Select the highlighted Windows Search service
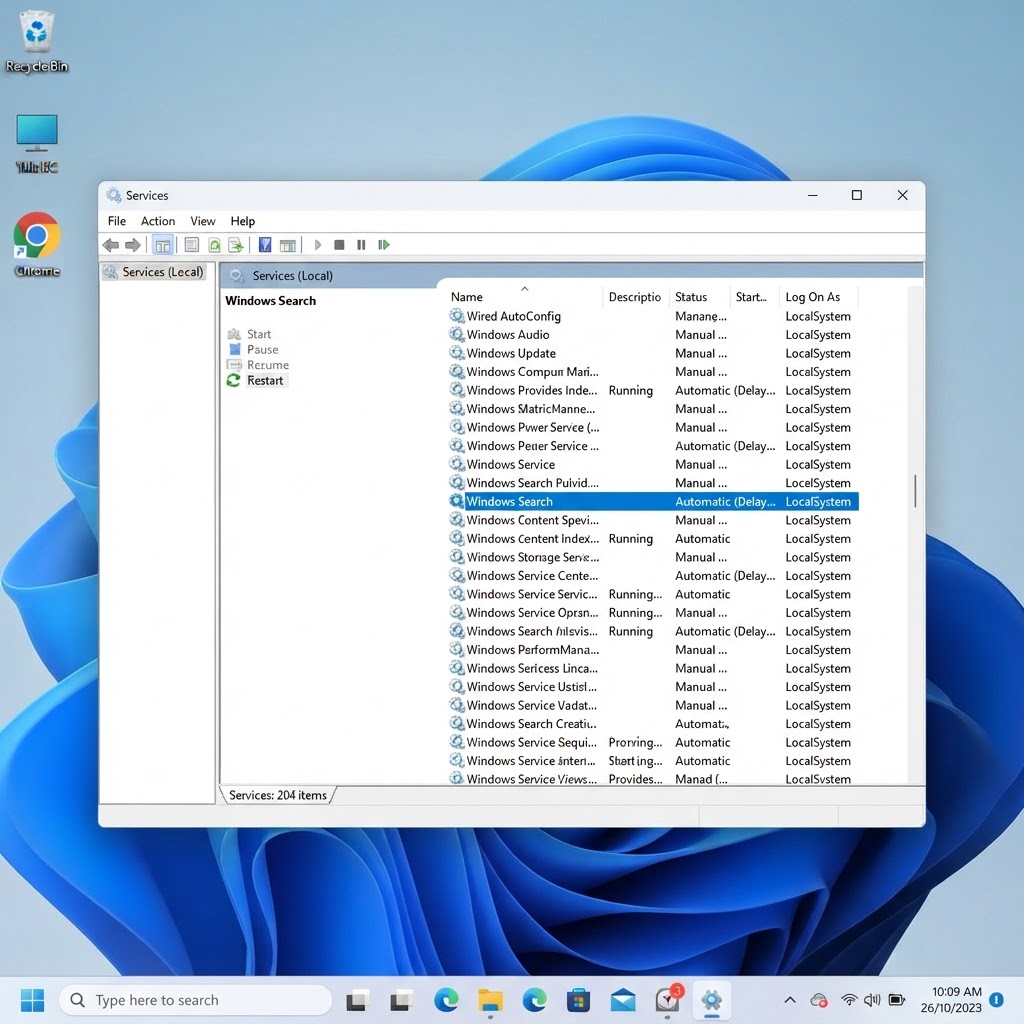The image size is (1024, 1024). 653,502
